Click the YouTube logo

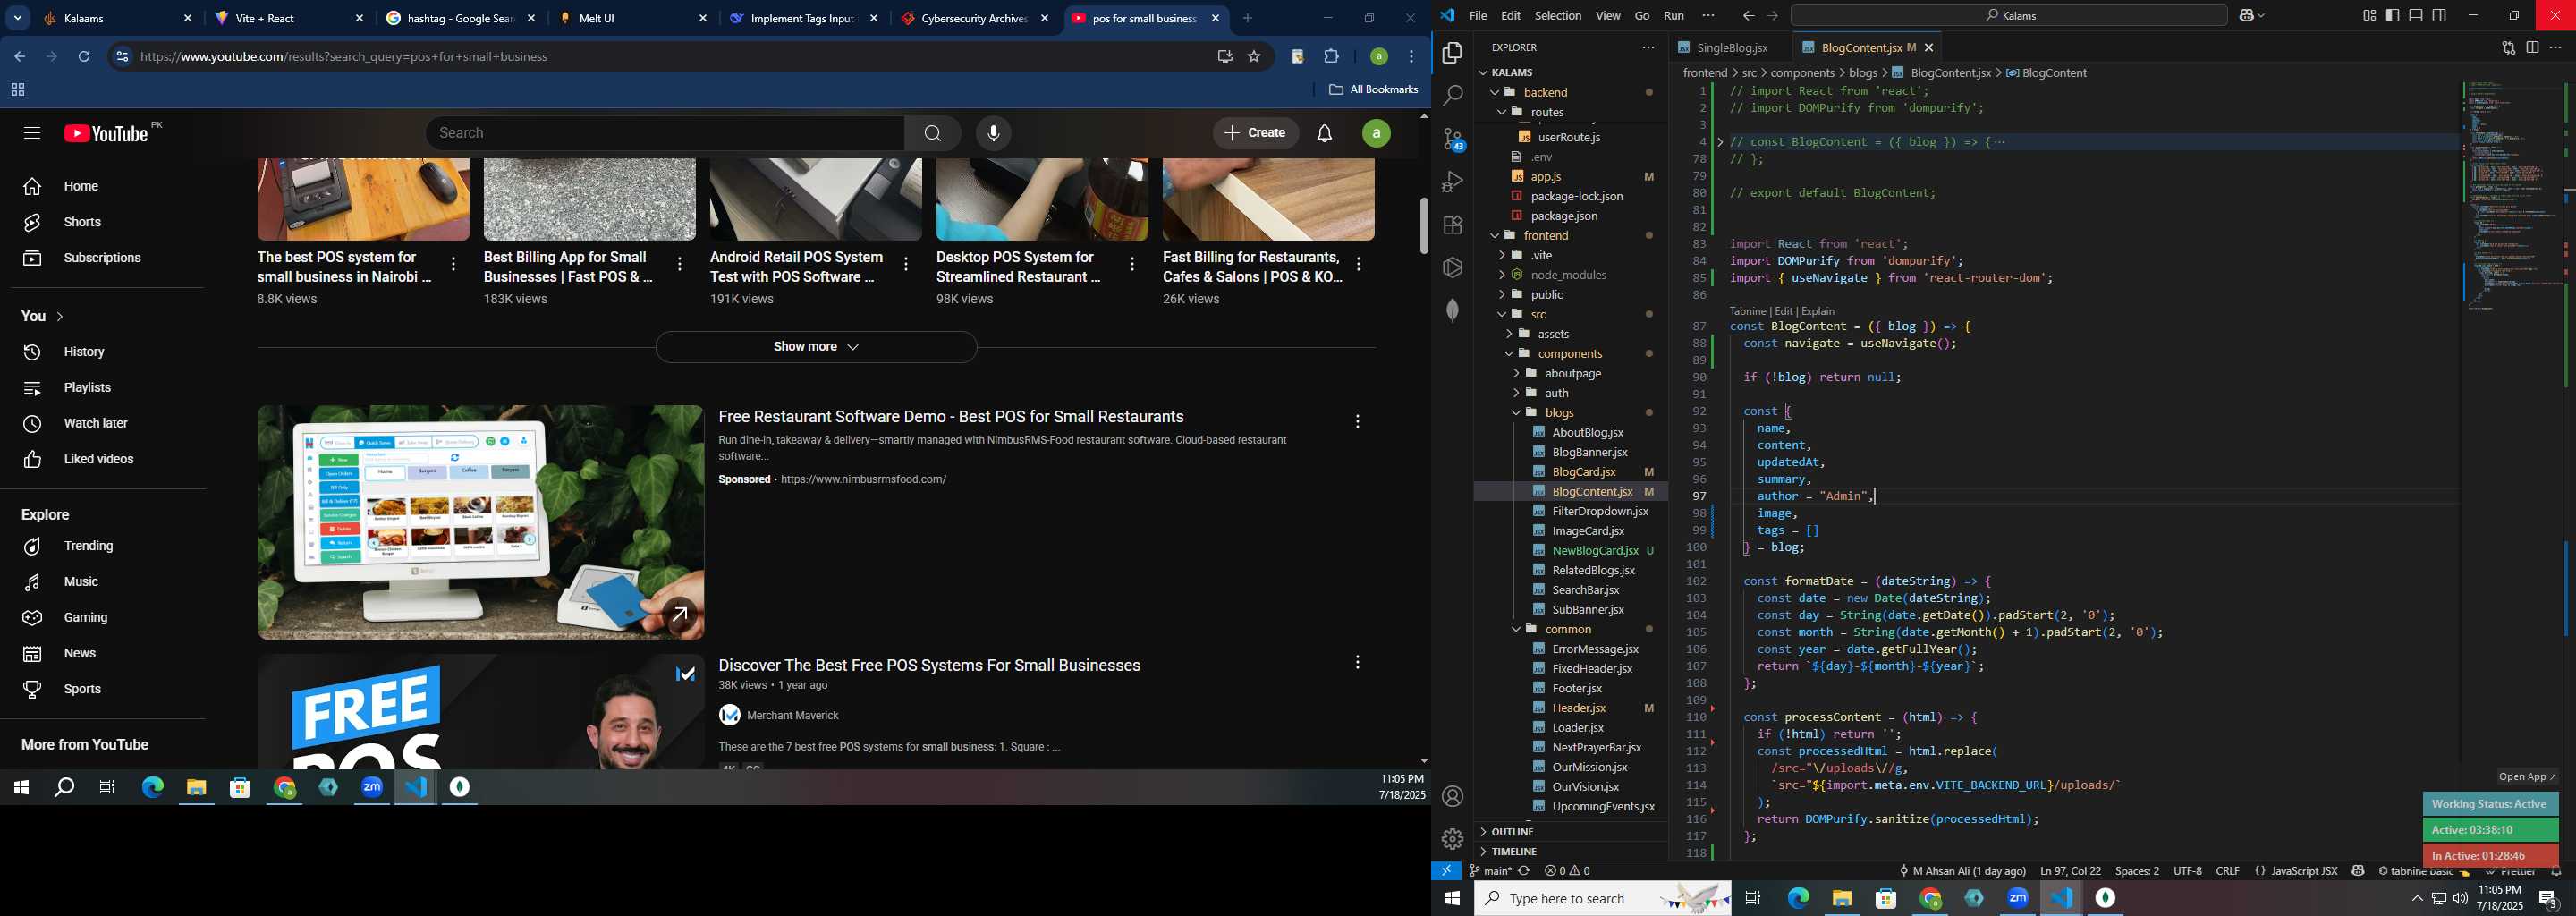tap(106, 134)
